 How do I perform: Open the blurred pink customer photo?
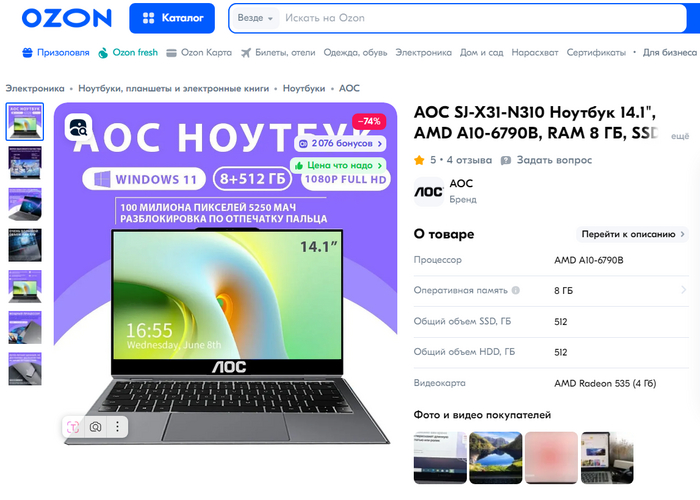(x=551, y=458)
